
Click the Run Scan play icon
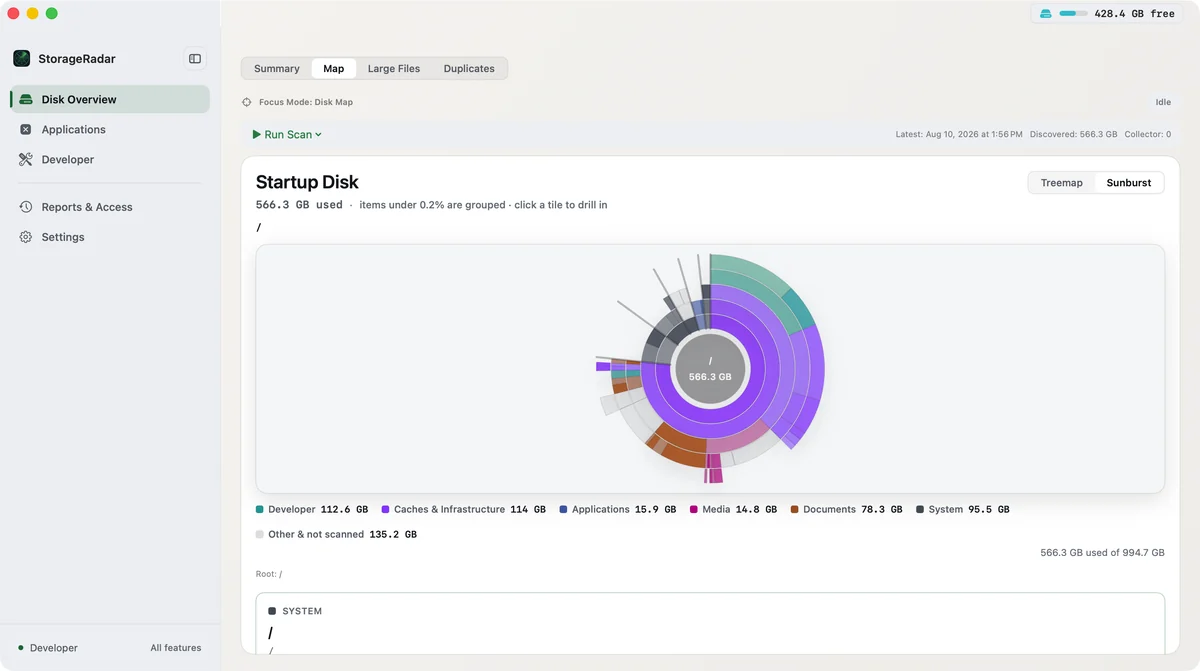click(x=257, y=134)
